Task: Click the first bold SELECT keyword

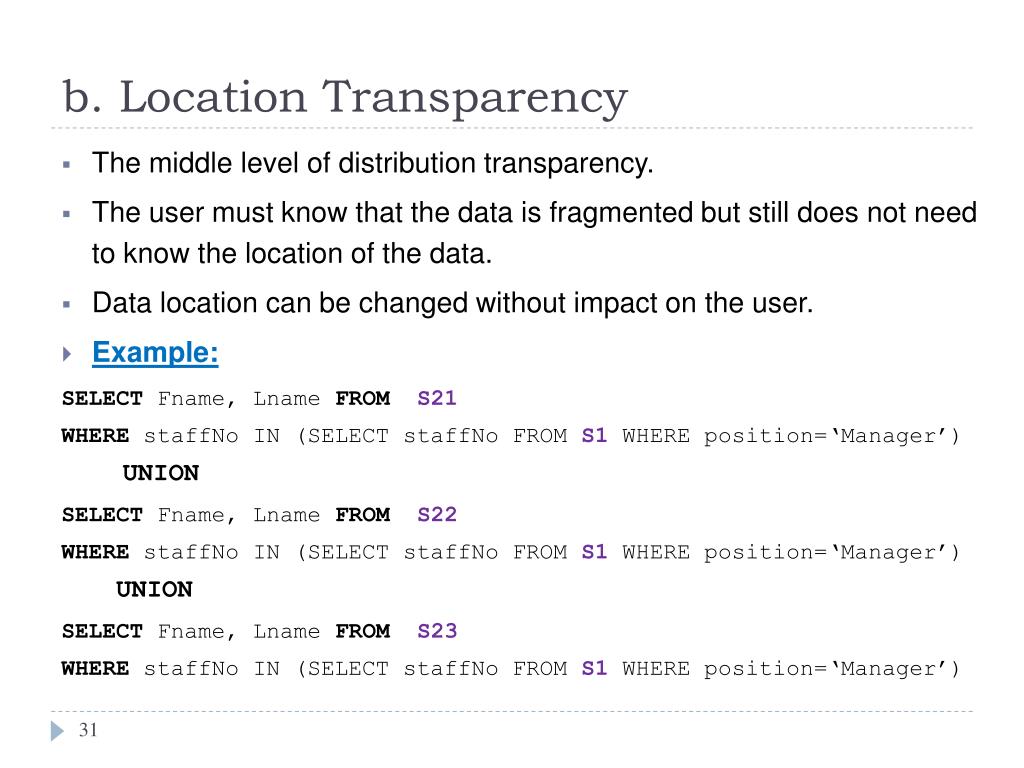Action: click(x=103, y=398)
